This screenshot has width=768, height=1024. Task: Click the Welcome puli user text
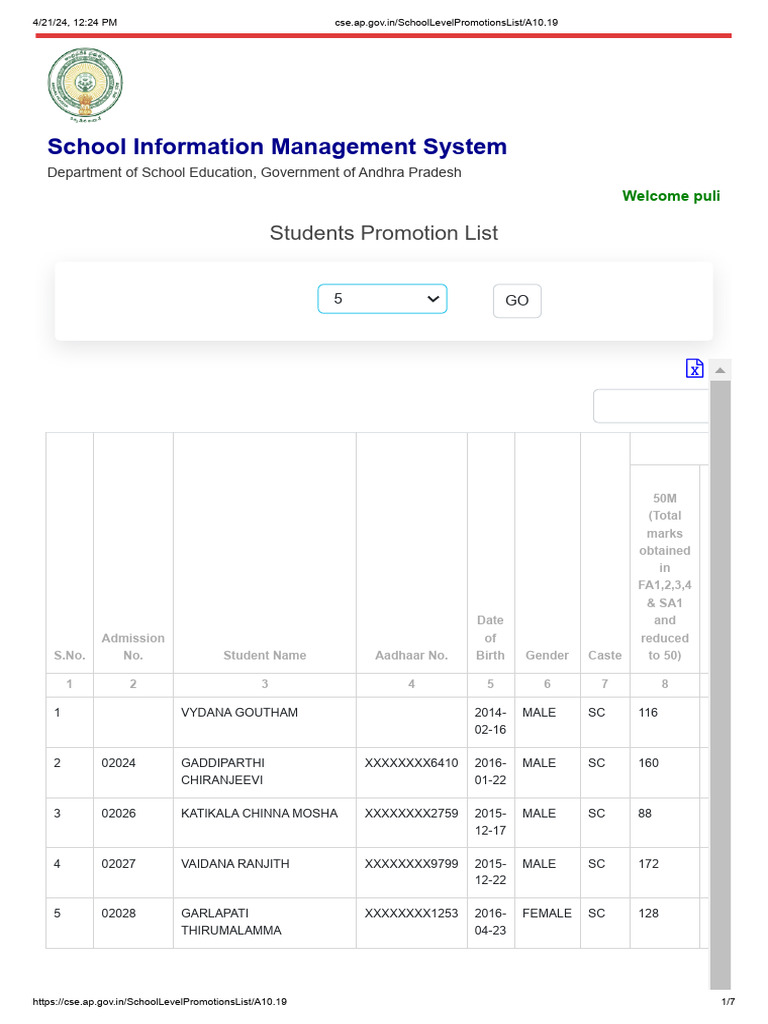[671, 196]
